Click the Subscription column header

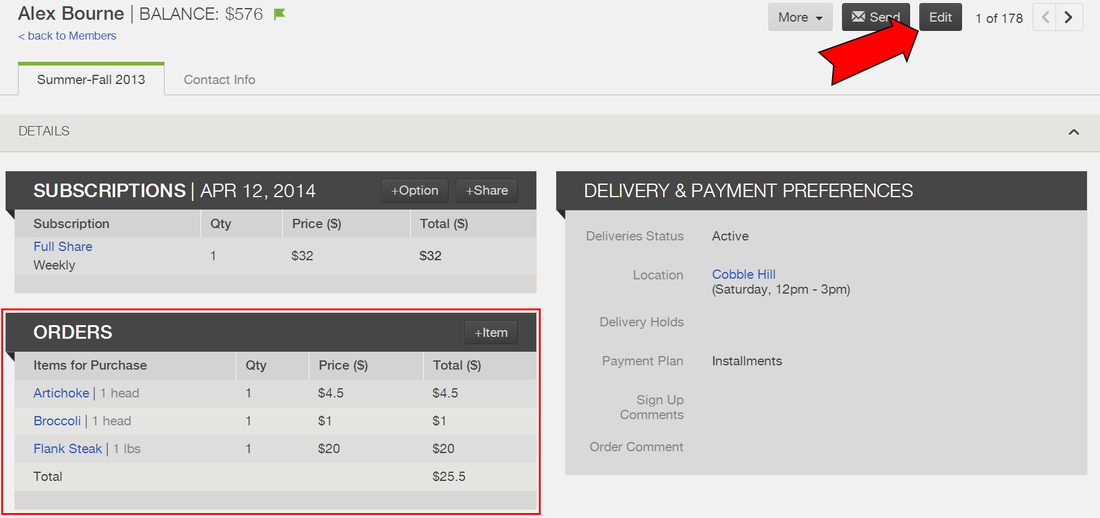pos(71,224)
